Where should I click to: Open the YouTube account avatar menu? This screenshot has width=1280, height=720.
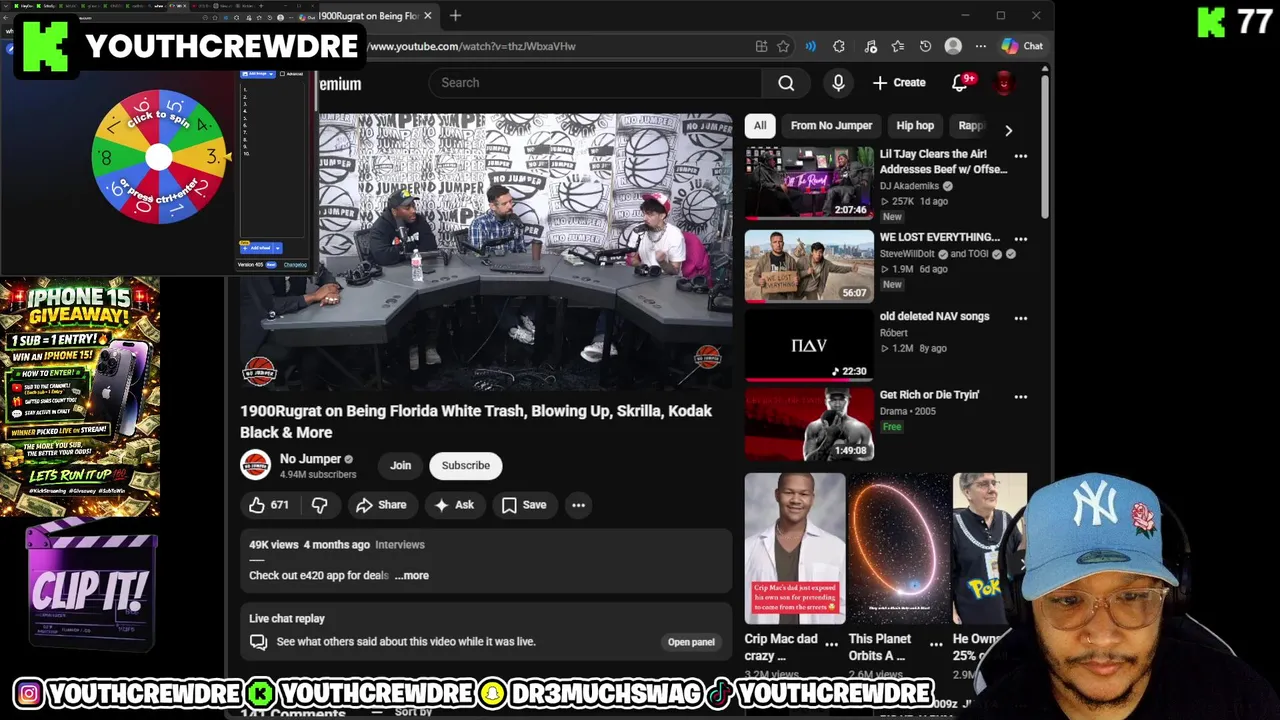coord(1004,83)
